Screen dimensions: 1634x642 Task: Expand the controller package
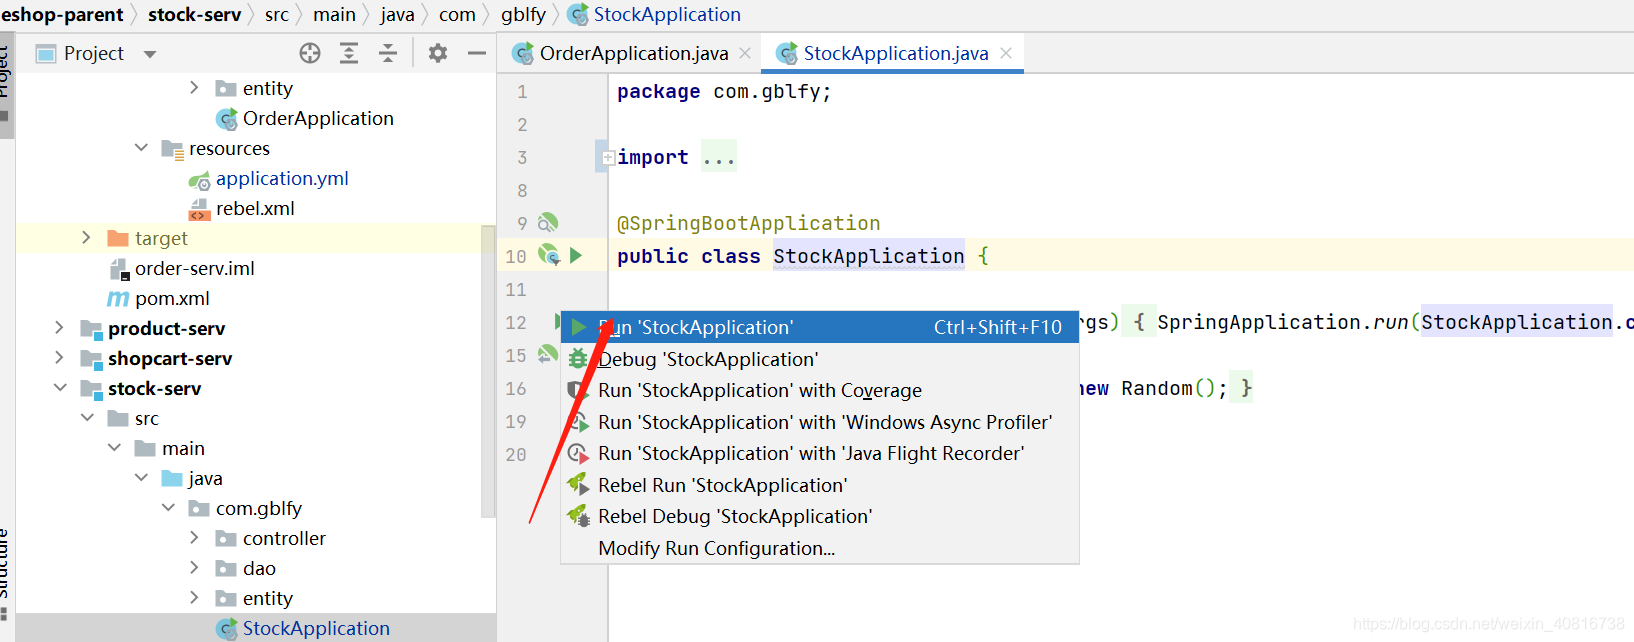point(194,538)
